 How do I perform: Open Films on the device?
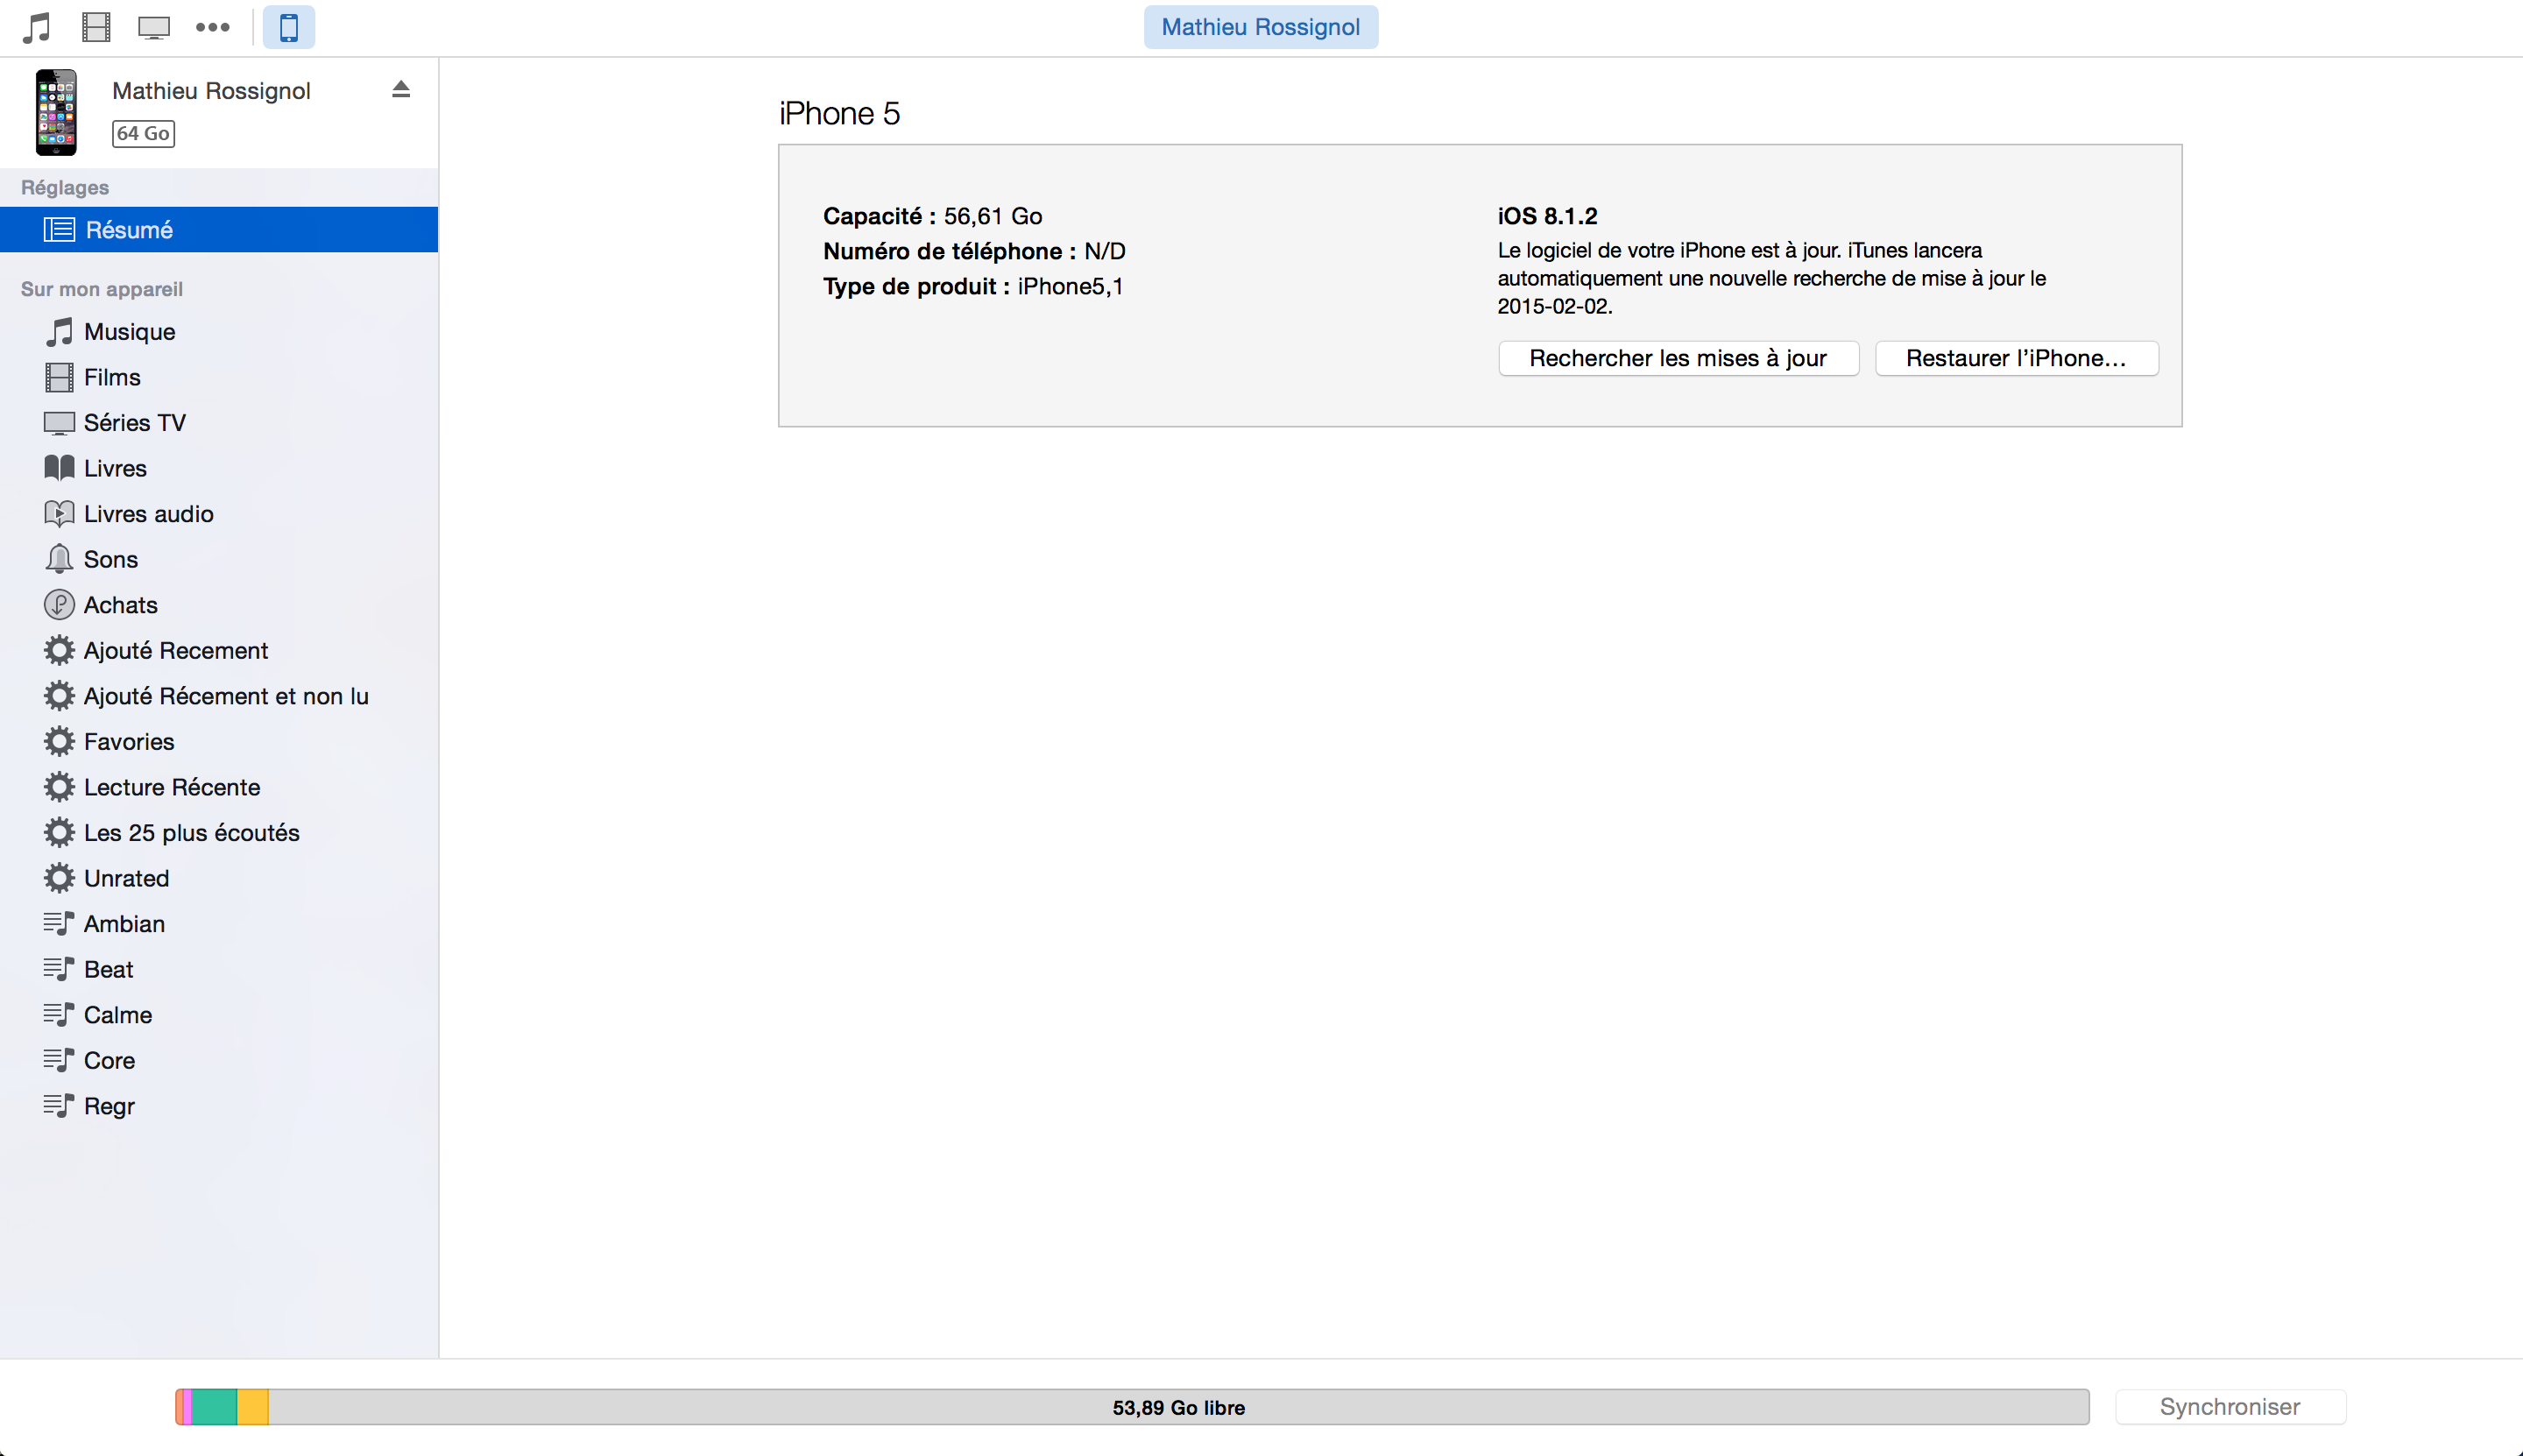(x=219, y=377)
